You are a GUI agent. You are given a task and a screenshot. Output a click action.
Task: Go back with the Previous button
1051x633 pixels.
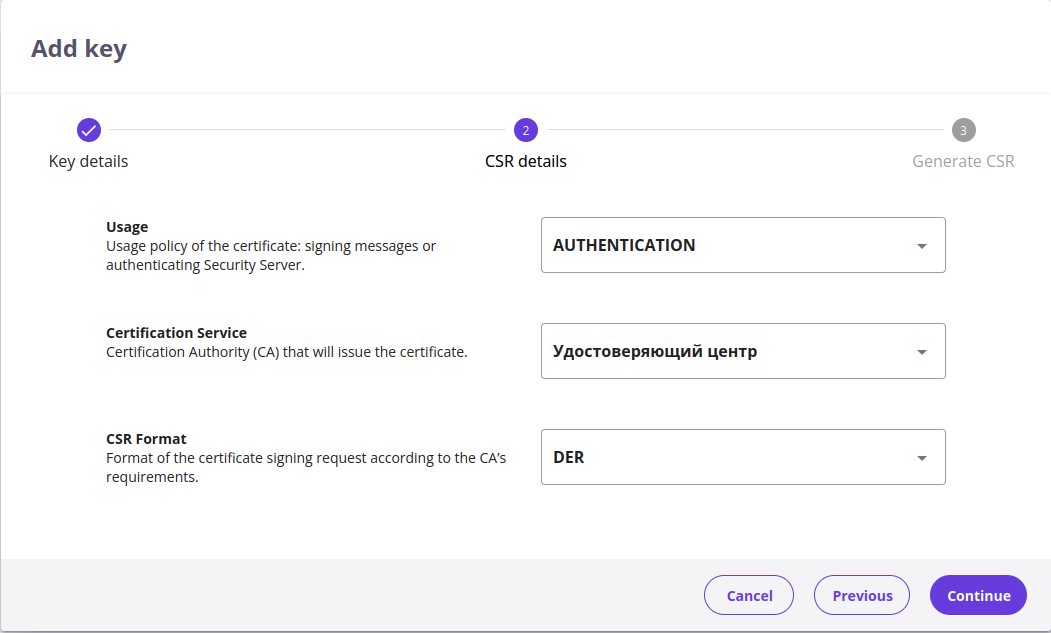click(862, 595)
